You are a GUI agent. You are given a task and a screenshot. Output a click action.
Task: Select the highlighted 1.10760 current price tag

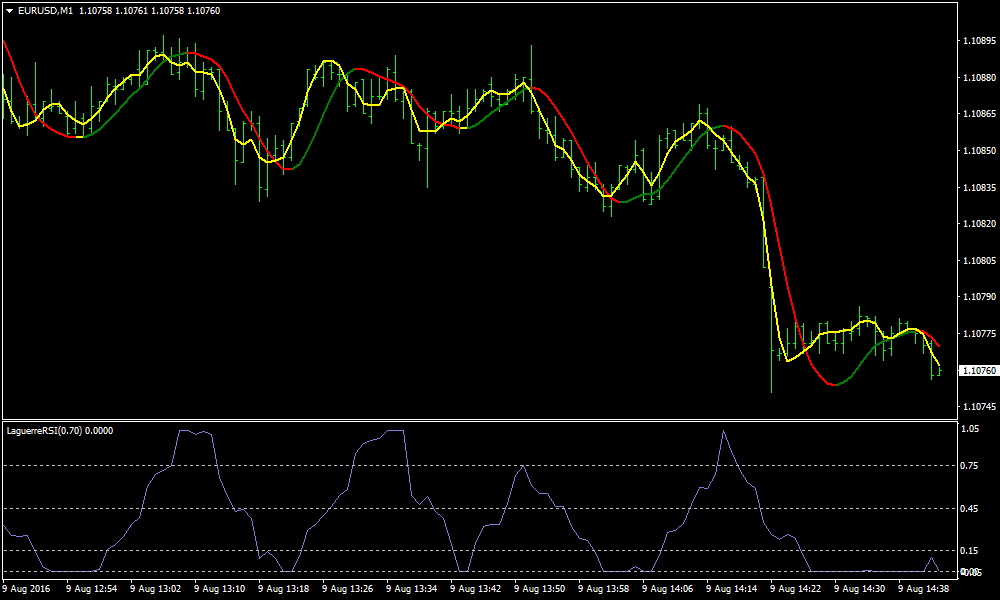point(978,371)
